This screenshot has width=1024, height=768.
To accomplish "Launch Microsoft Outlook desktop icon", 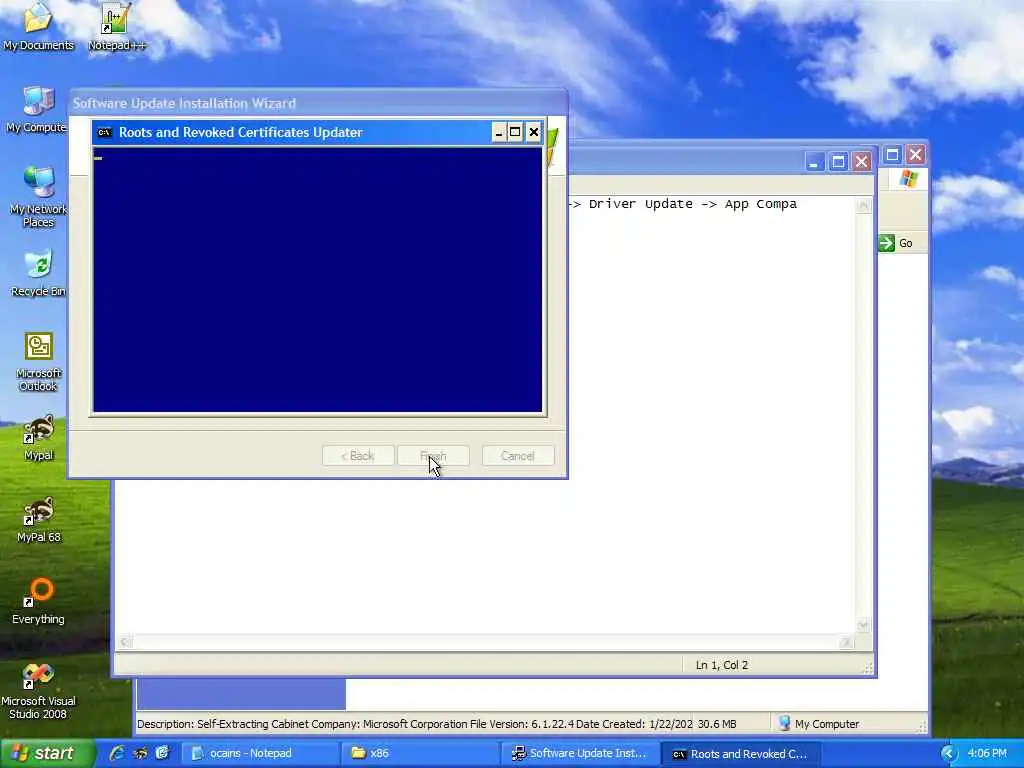I will 39,362.
